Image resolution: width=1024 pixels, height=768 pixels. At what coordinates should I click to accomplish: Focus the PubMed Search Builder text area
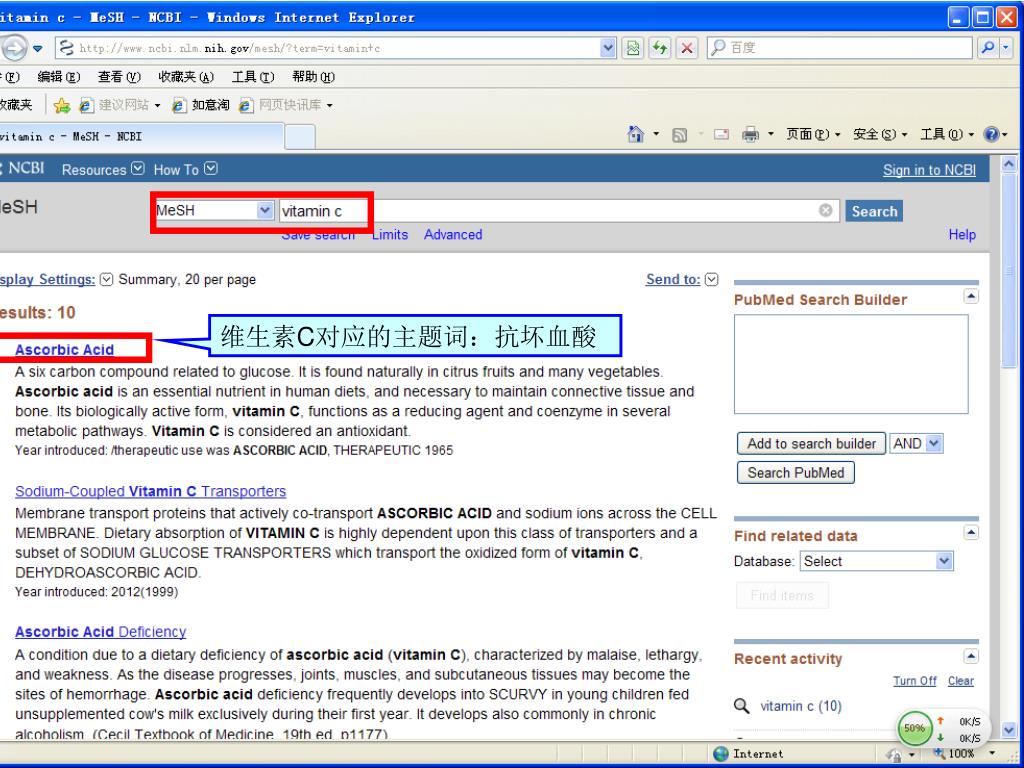pyautogui.click(x=851, y=364)
